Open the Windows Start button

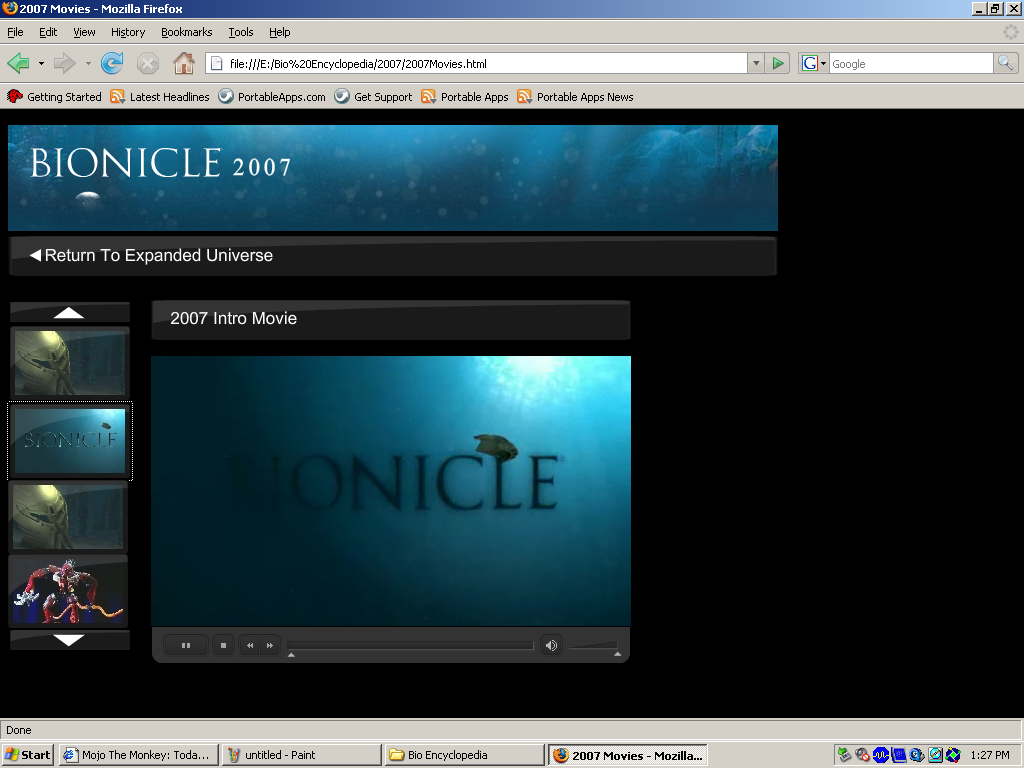27,755
